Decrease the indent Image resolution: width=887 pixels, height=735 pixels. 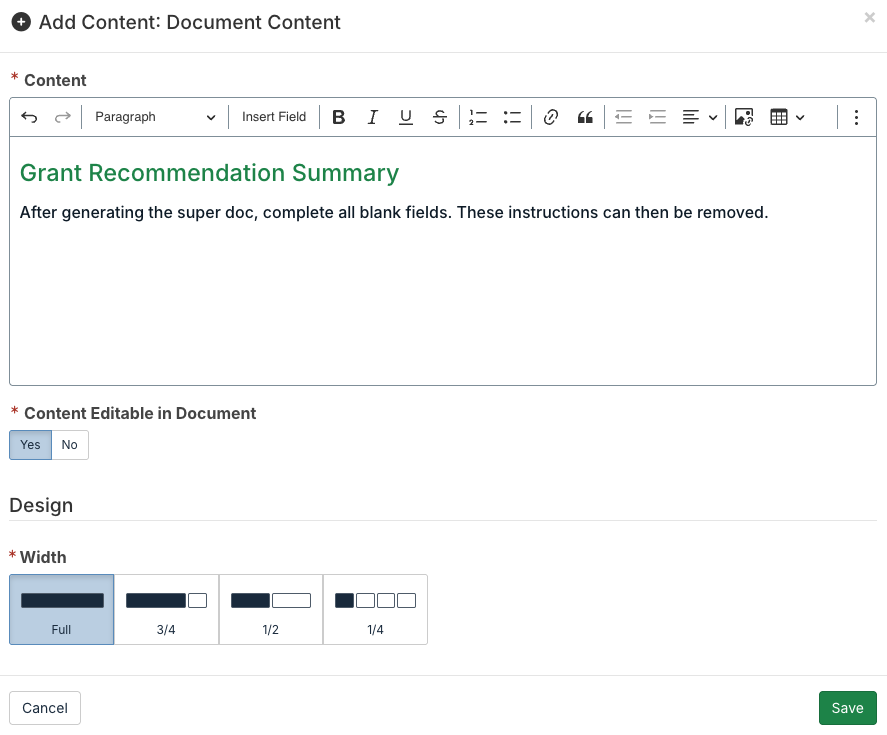(623, 117)
